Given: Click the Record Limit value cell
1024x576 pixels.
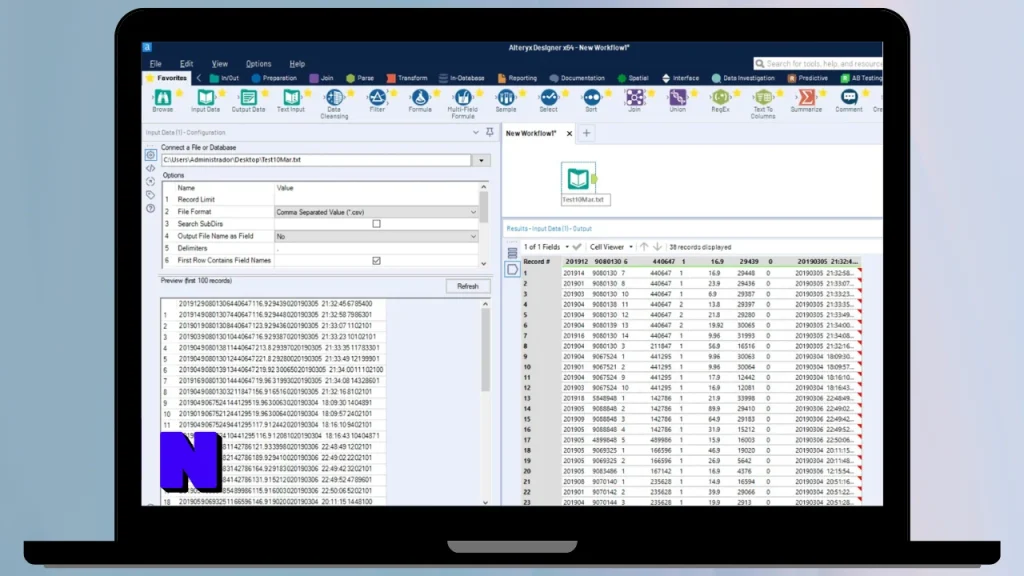Looking at the screenshot, I should 376,200.
